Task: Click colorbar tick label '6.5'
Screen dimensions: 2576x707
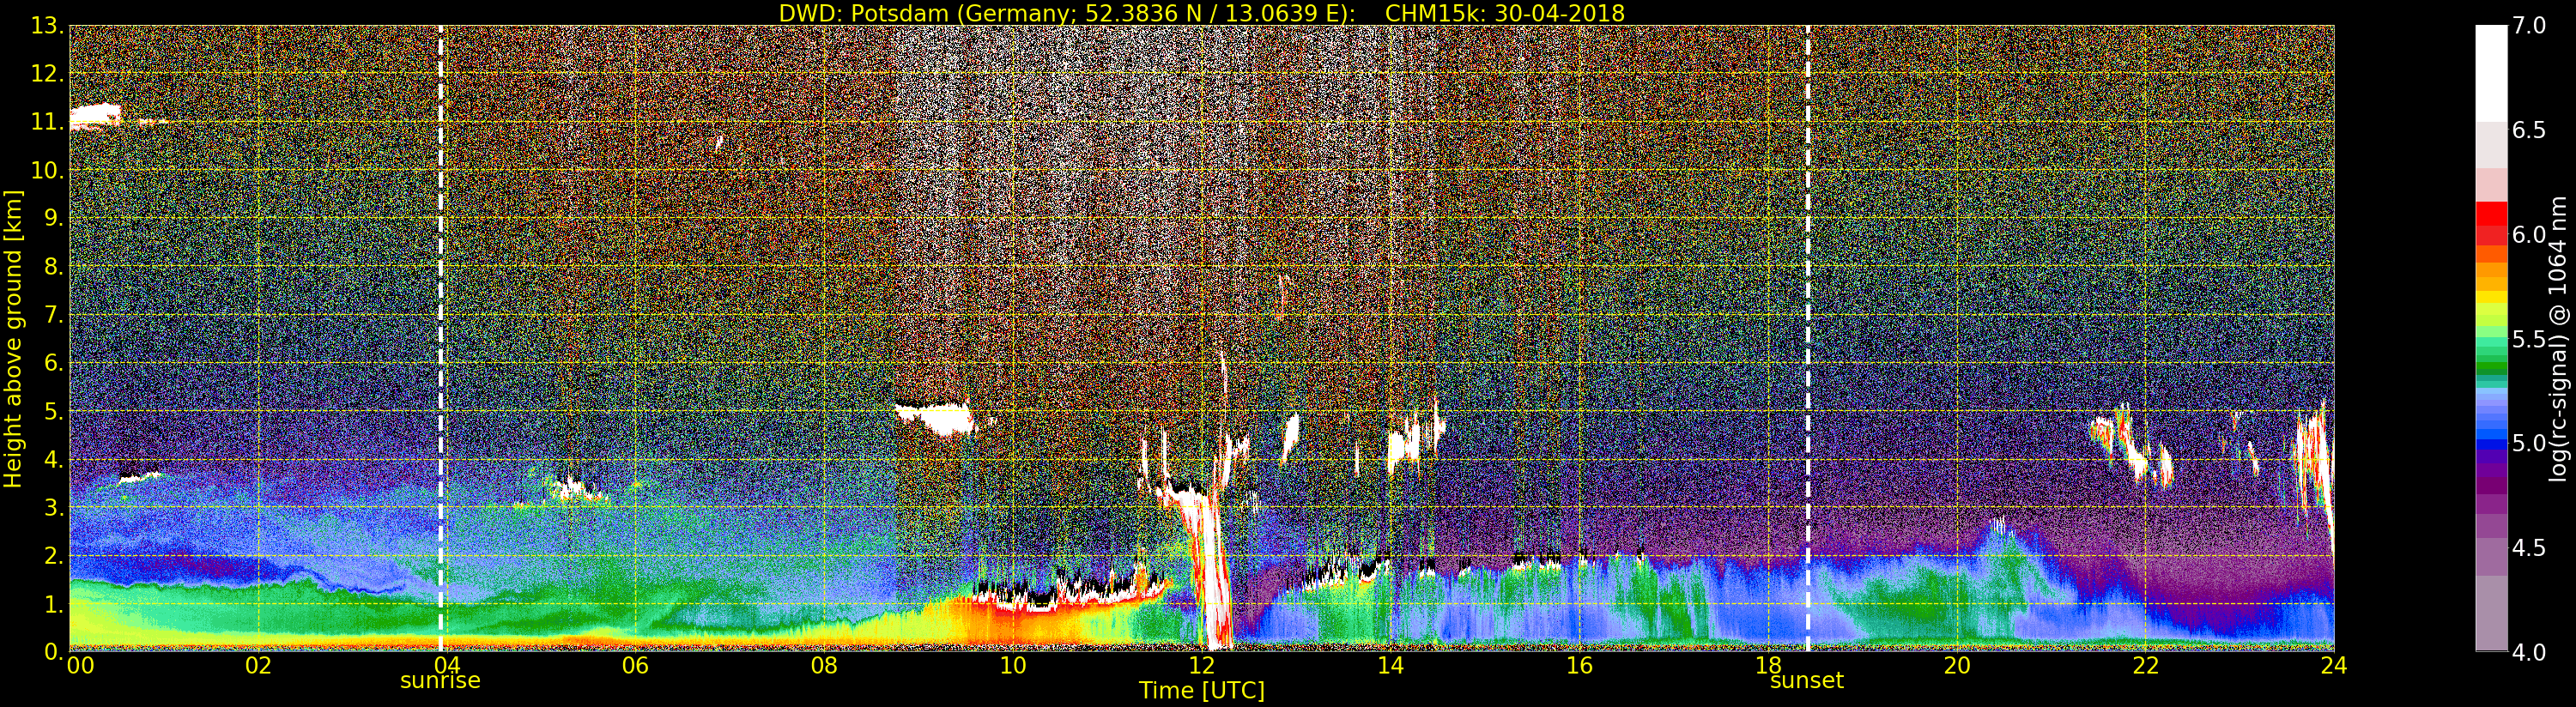Action: click(2529, 130)
